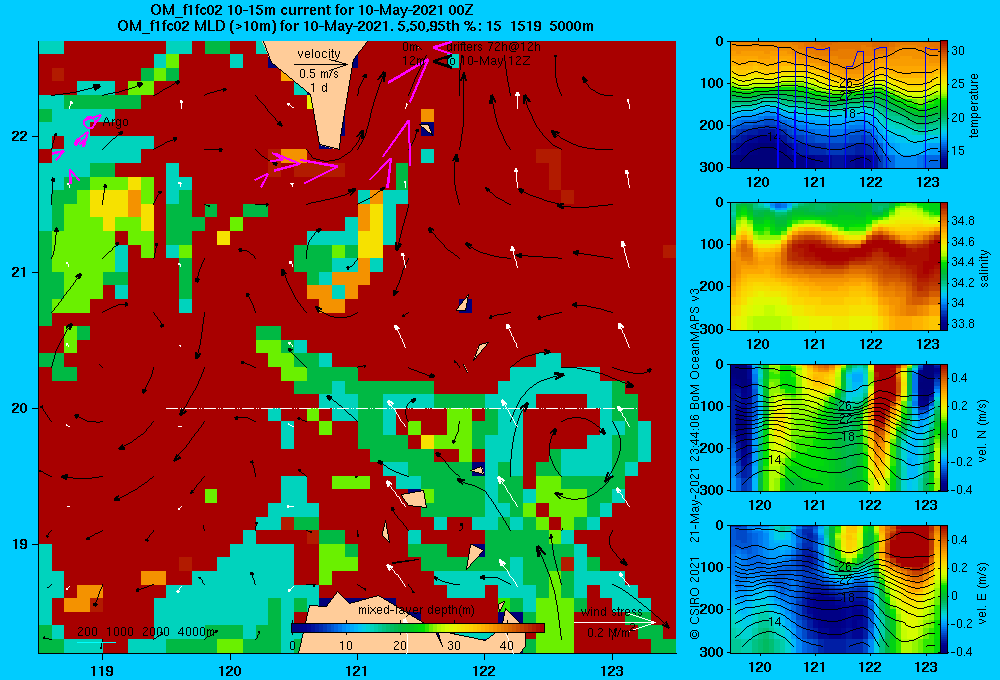Click the title line 'OM_f1fc02 10-15m current for 10-May-2021 00Z'
Image resolution: width=1000 pixels, height=680 pixels.
tap(312, 10)
